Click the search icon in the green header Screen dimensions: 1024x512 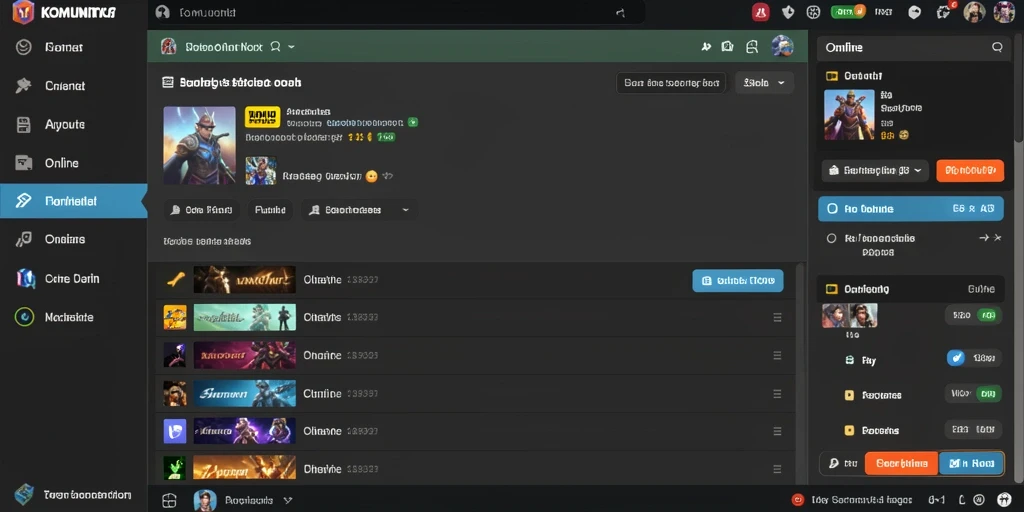point(275,46)
